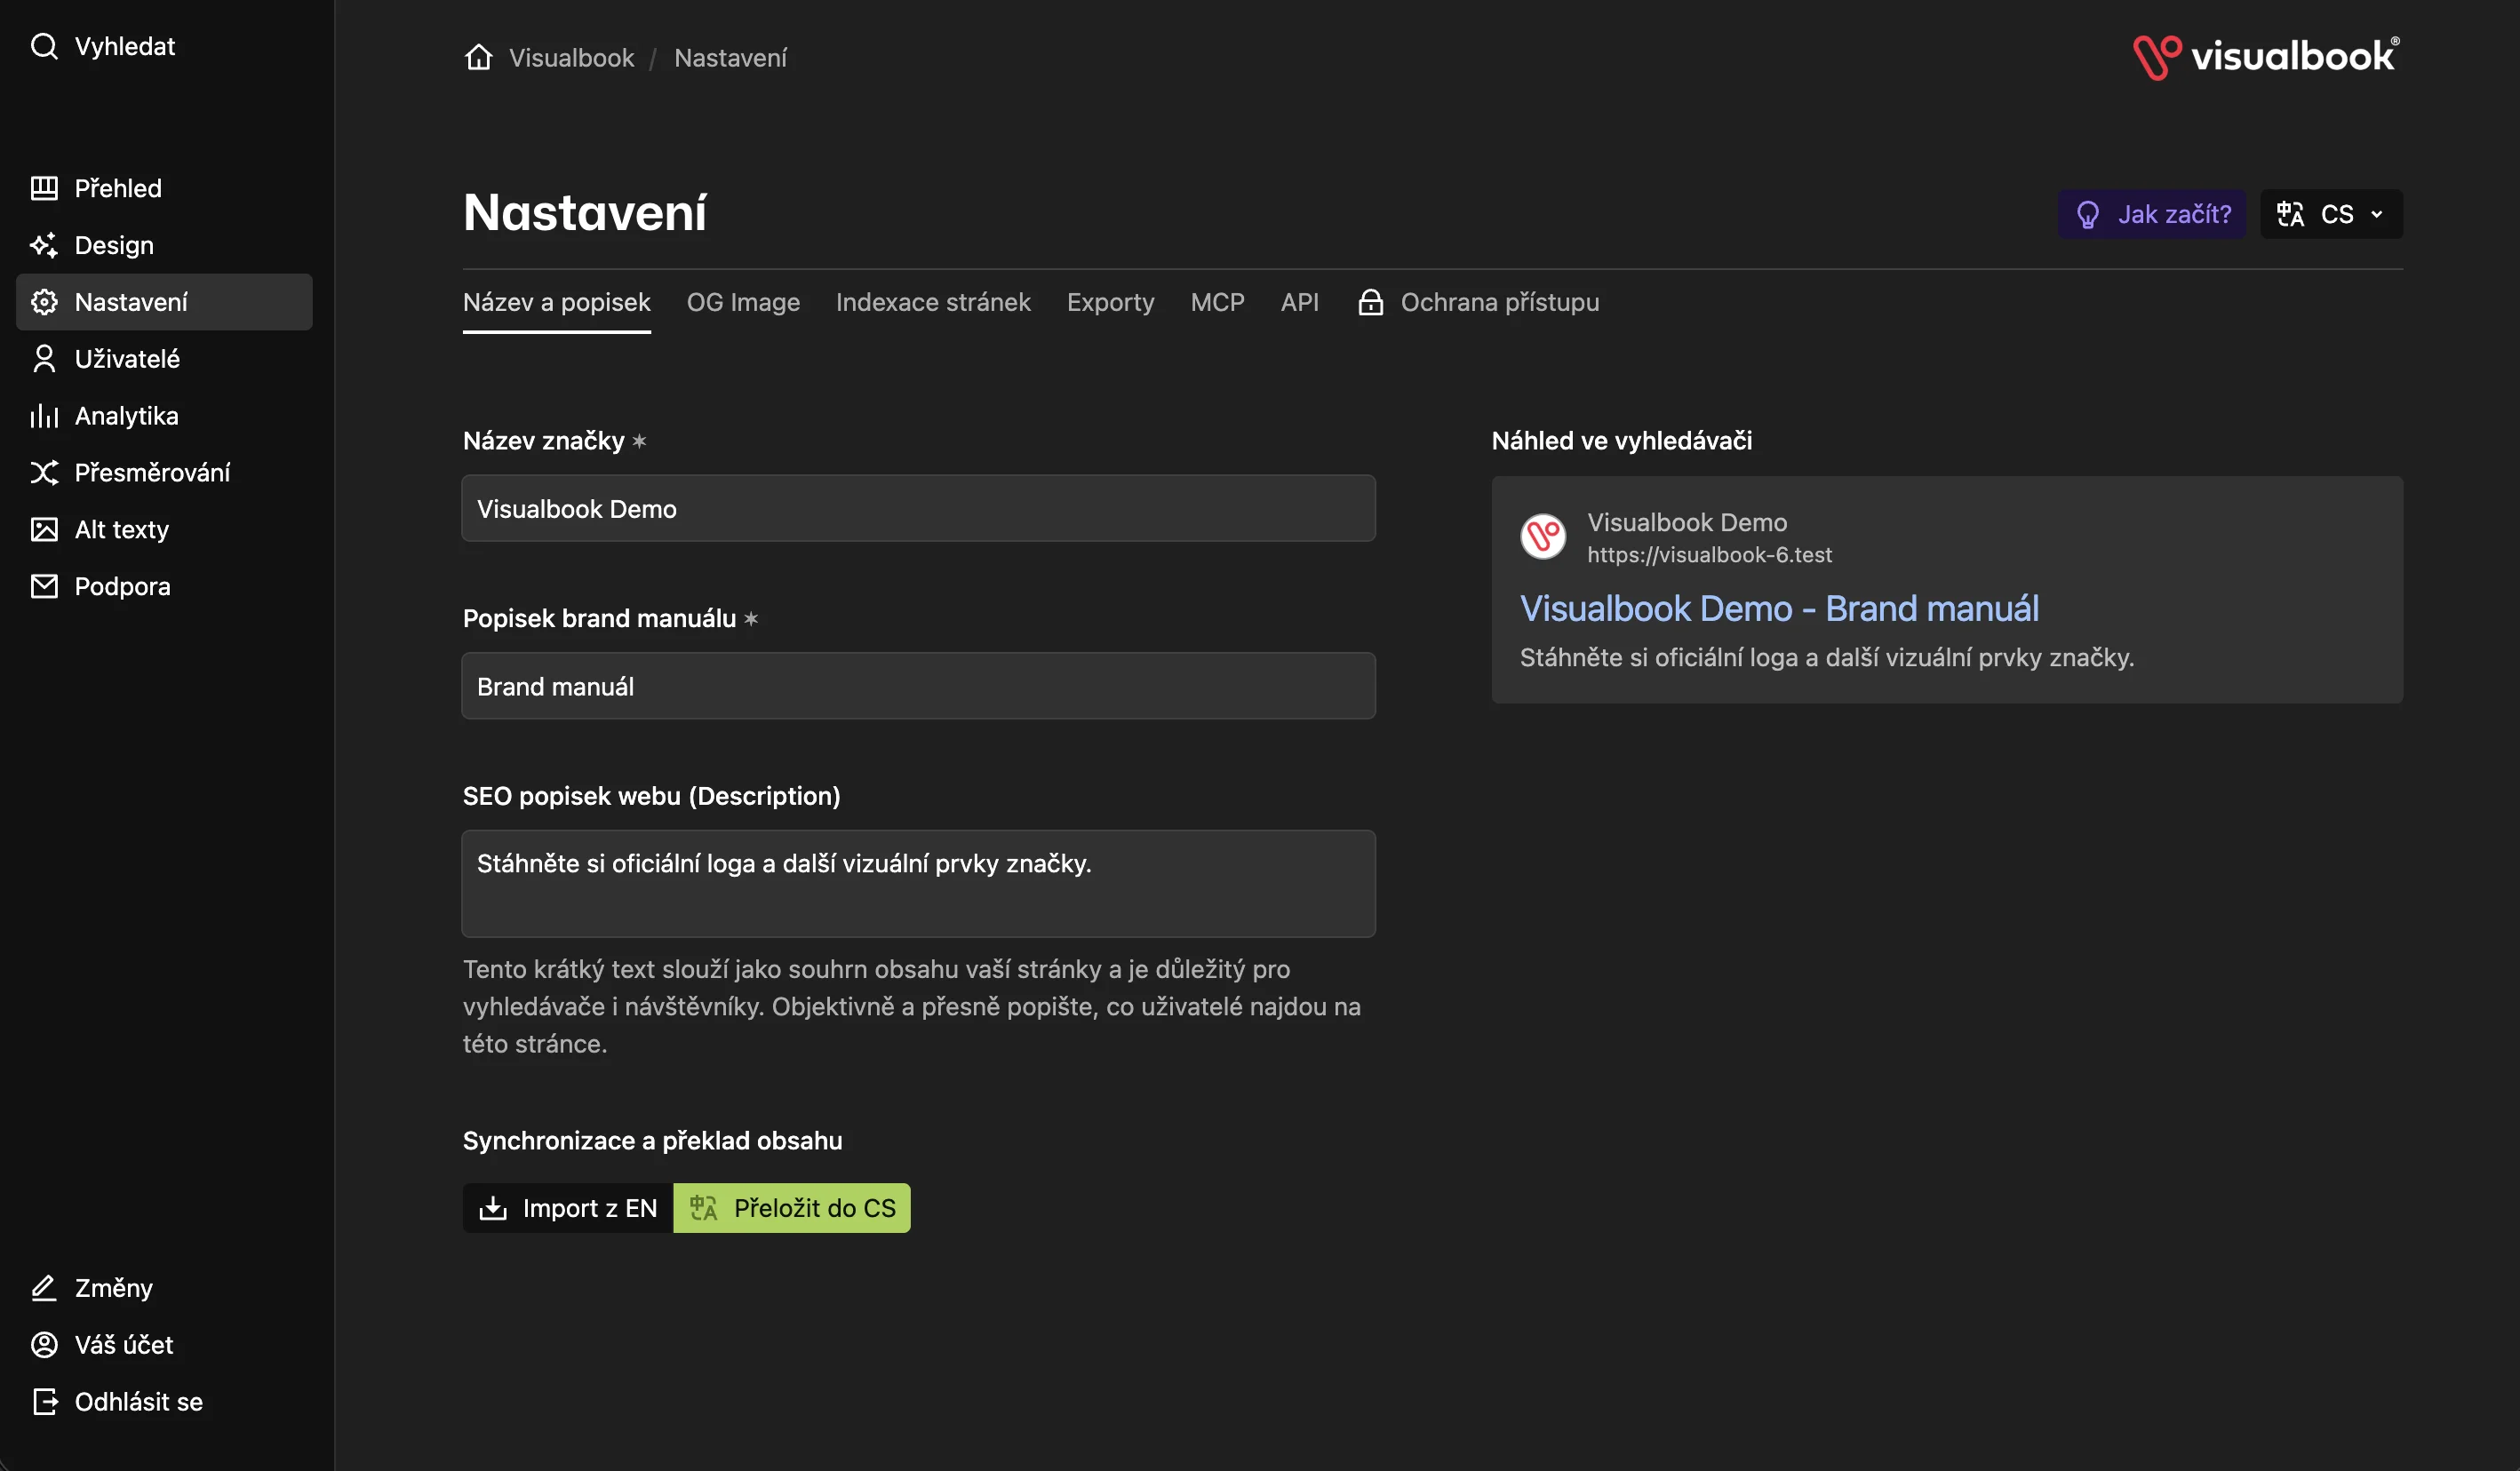Click the Nastavení gear icon
Viewport: 2520px width, 1471px height.
coord(44,302)
